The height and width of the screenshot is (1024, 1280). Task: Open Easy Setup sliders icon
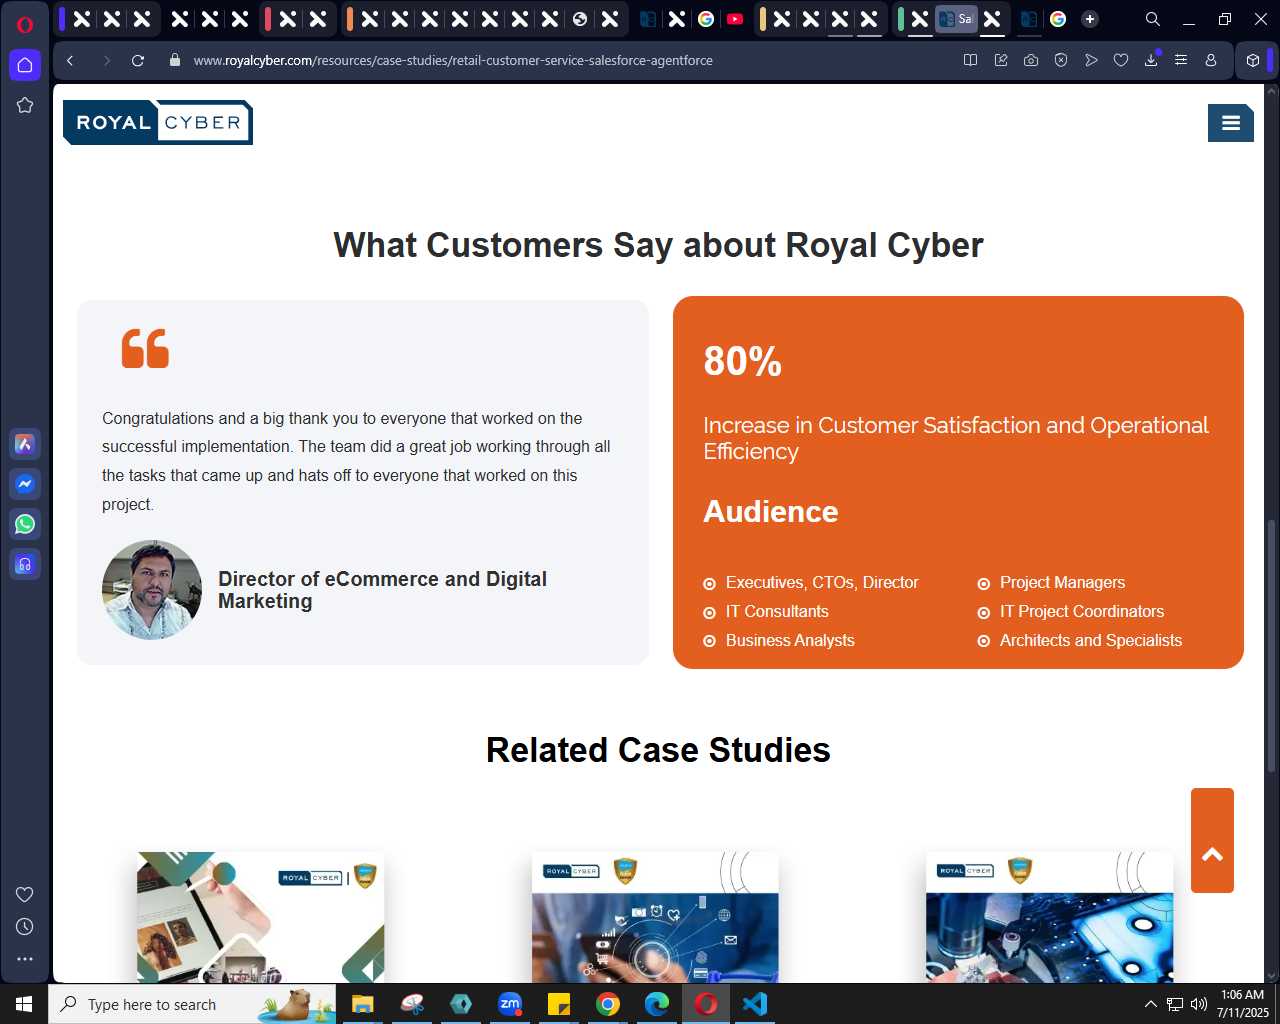[x=1181, y=60]
